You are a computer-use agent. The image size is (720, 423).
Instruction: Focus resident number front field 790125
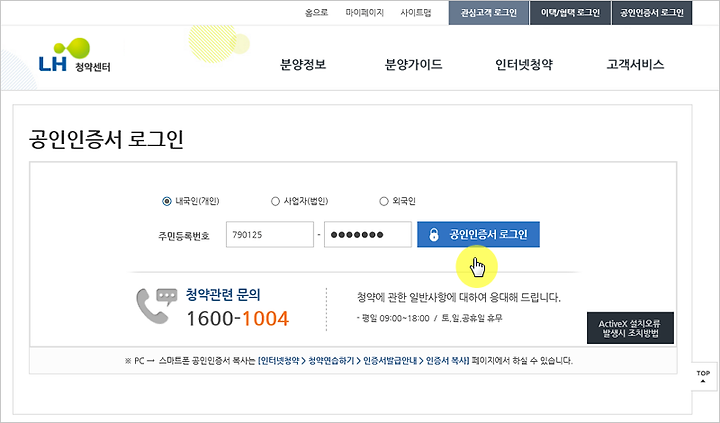[x=270, y=235]
